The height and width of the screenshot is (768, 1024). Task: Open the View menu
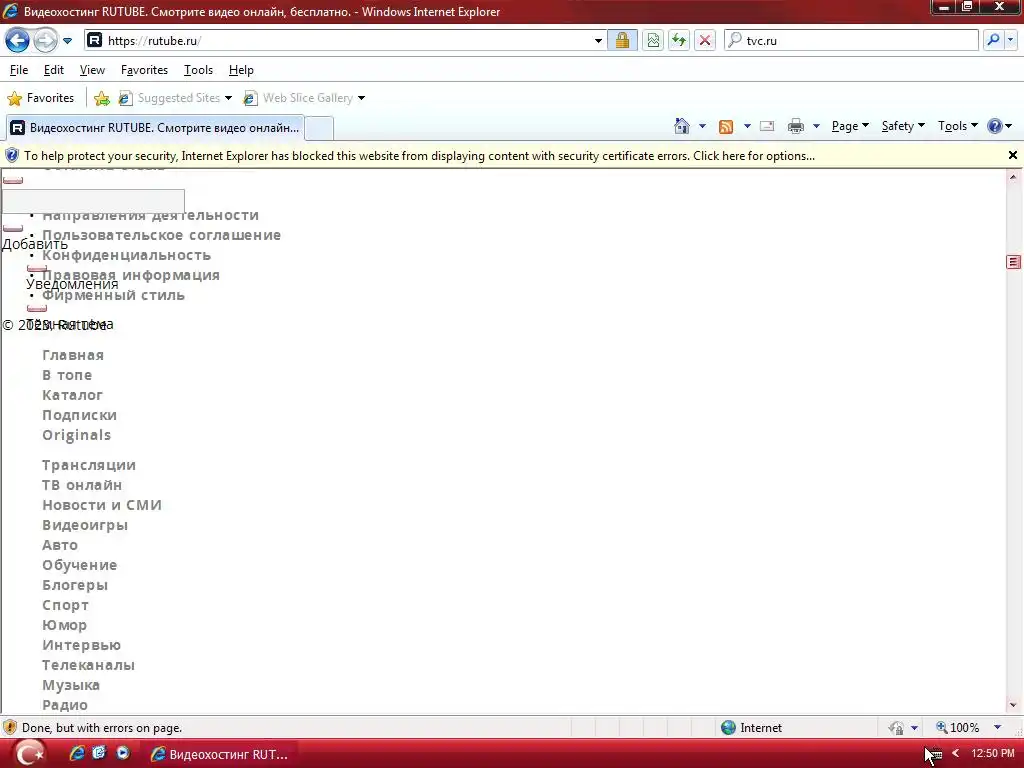pyautogui.click(x=92, y=70)
